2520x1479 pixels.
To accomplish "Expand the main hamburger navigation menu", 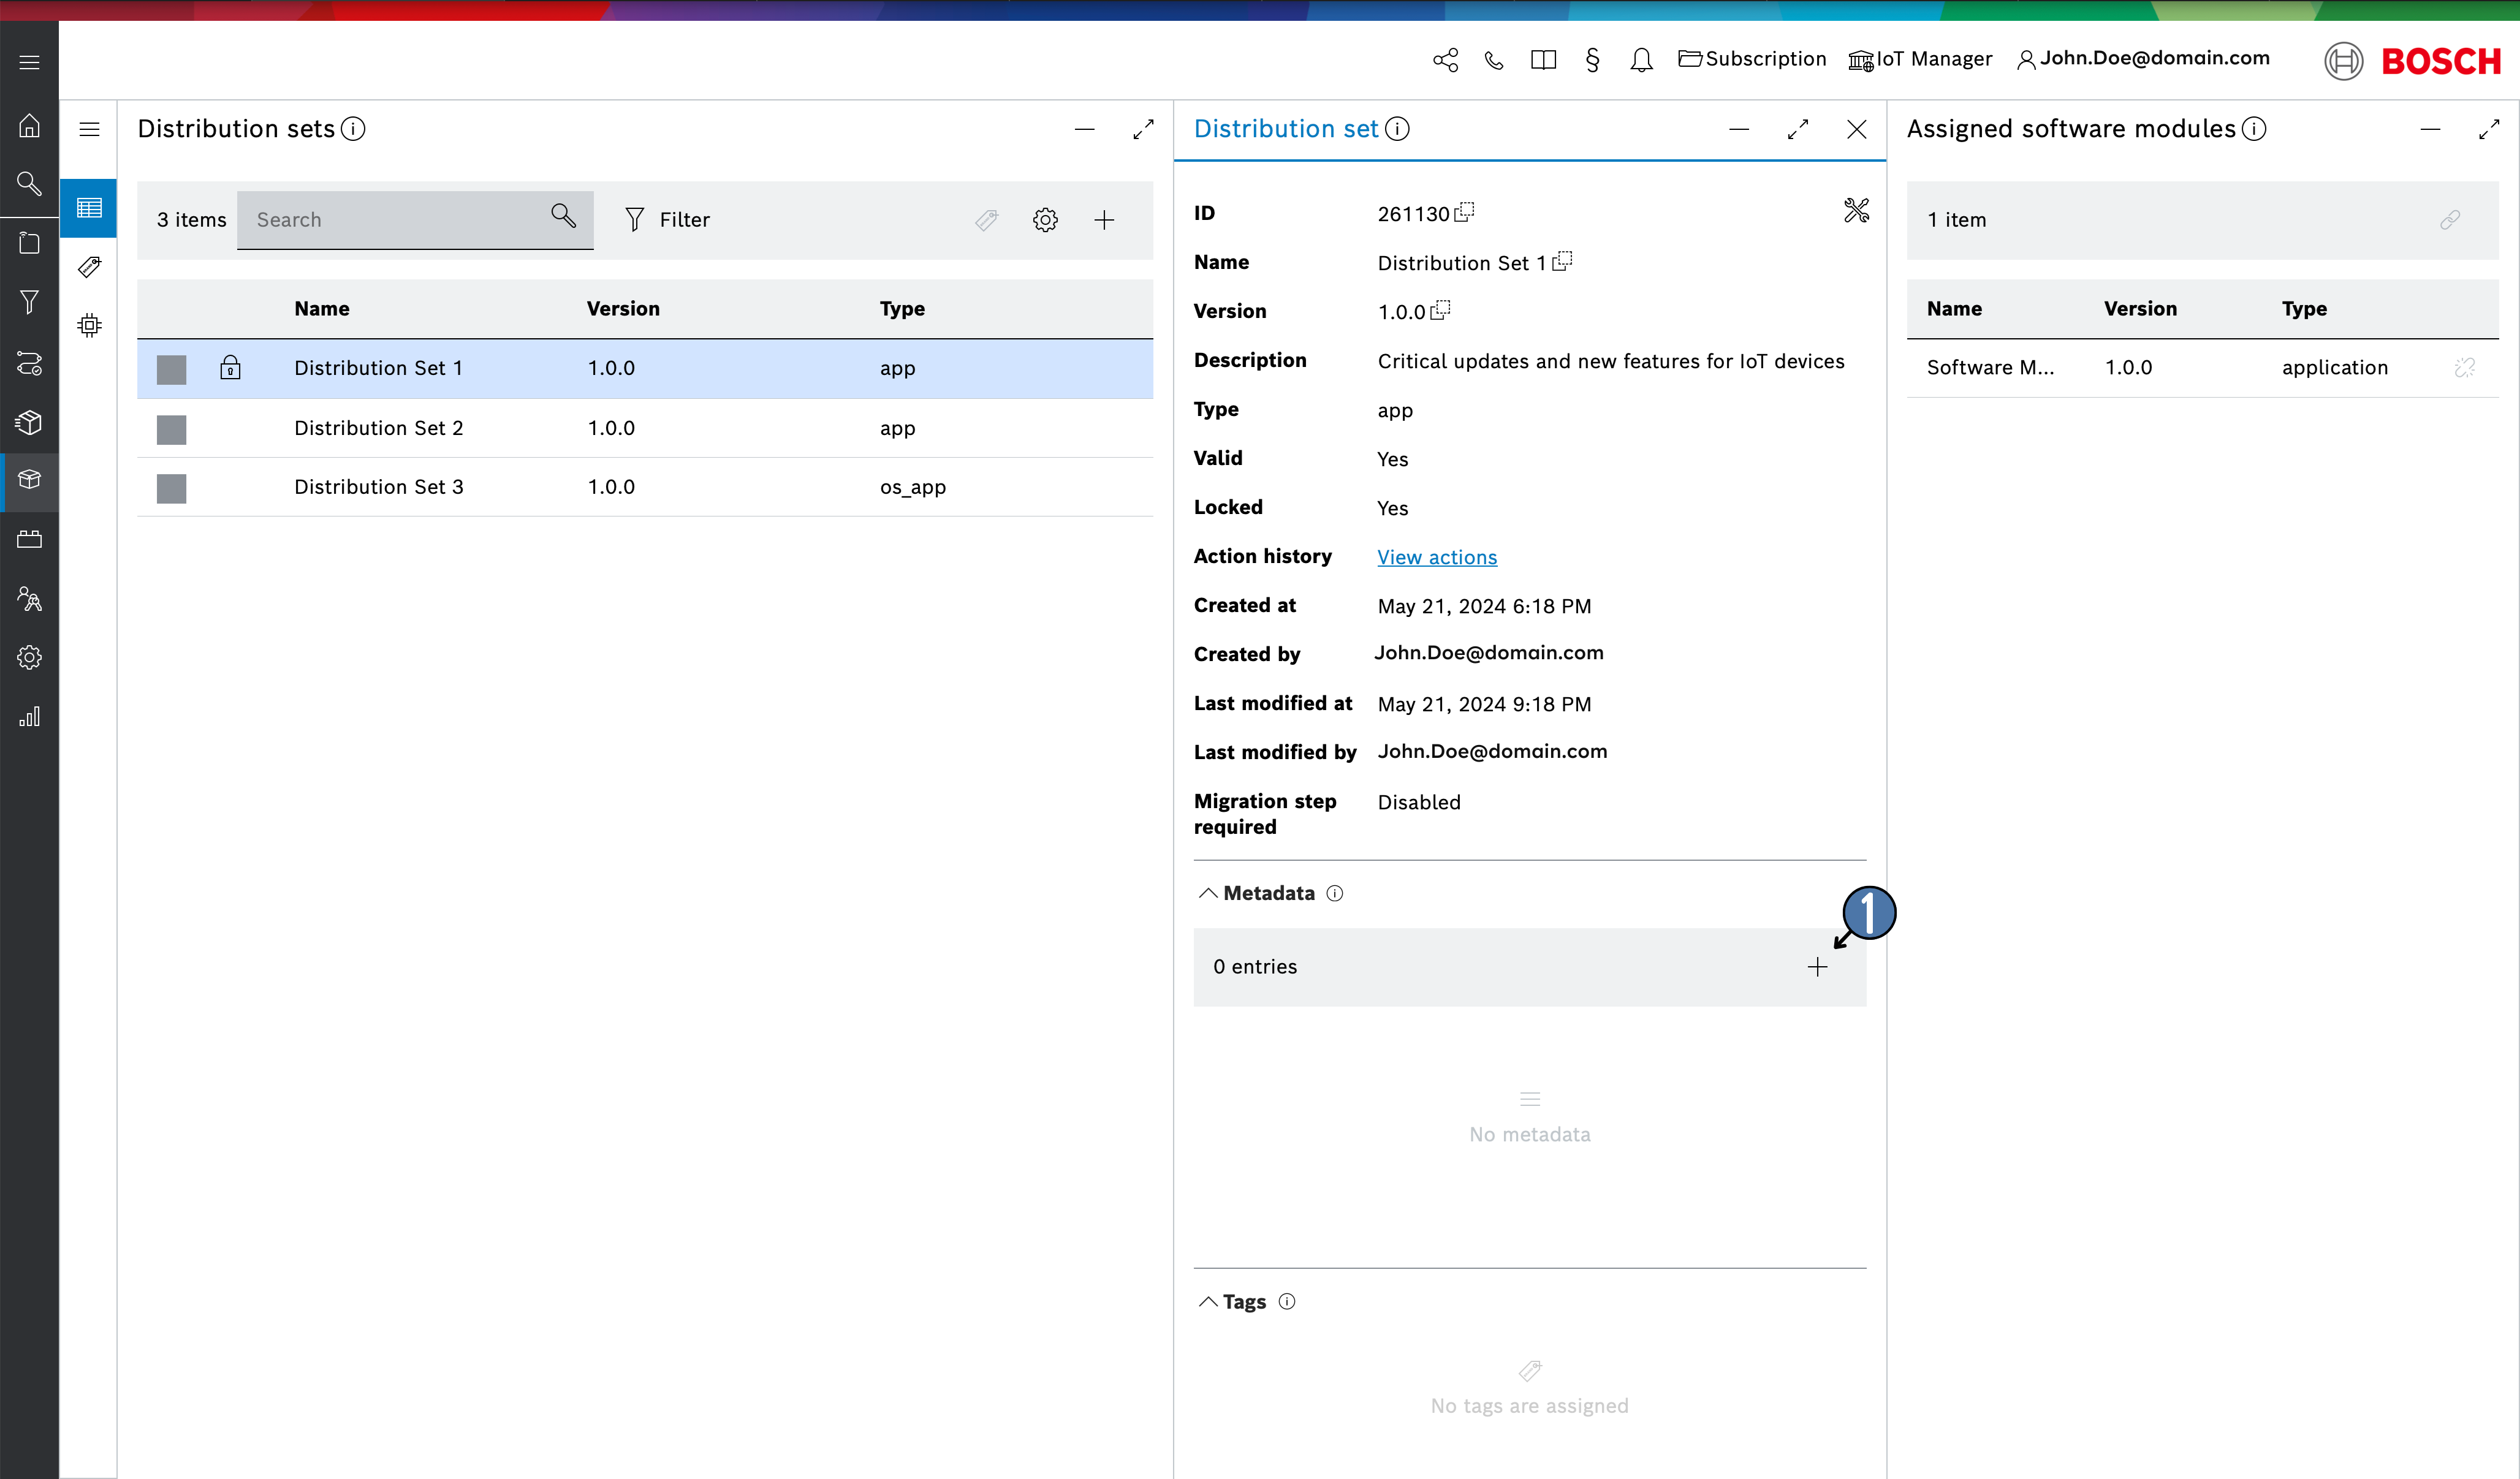I will [29, 62].
